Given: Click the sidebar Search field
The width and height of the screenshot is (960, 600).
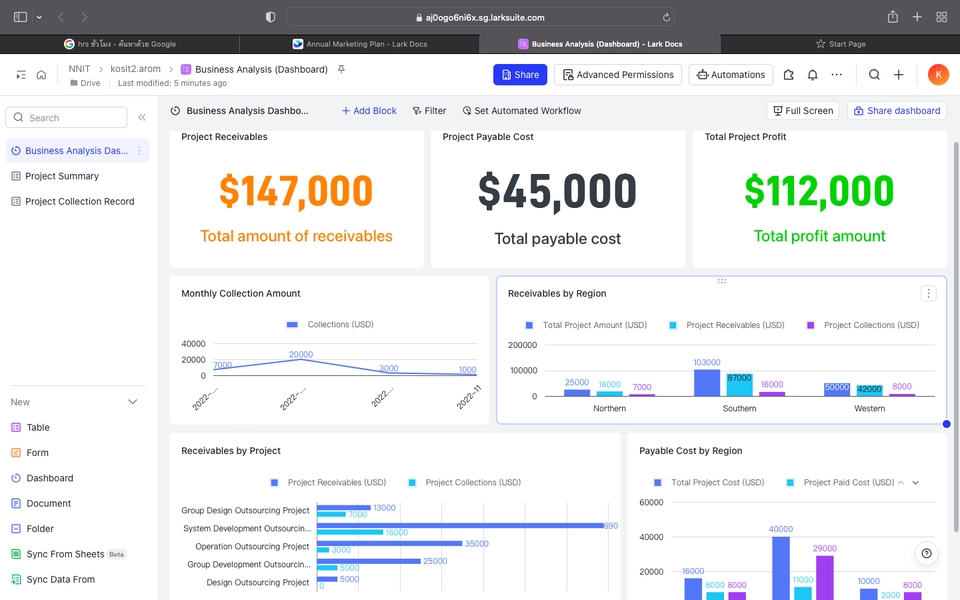Looking at the screenshot, I should click(x=66, y=118).
